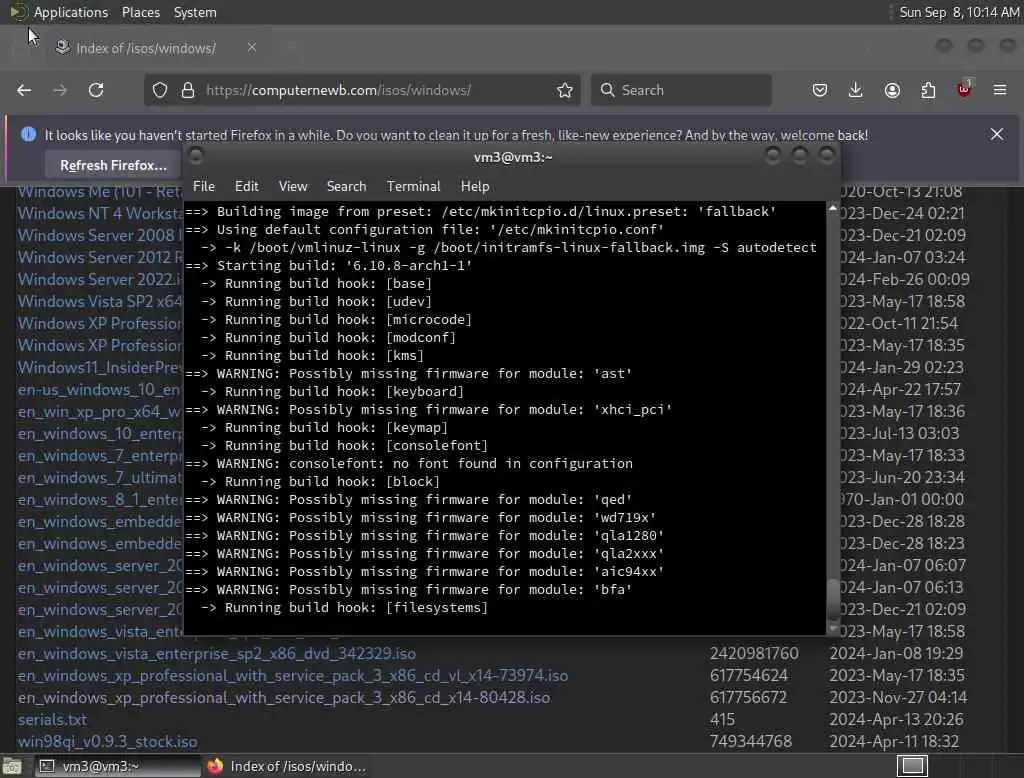Open the Windows Me link
This screenshot has height=778, width=1024.
(x=100, y=192)
